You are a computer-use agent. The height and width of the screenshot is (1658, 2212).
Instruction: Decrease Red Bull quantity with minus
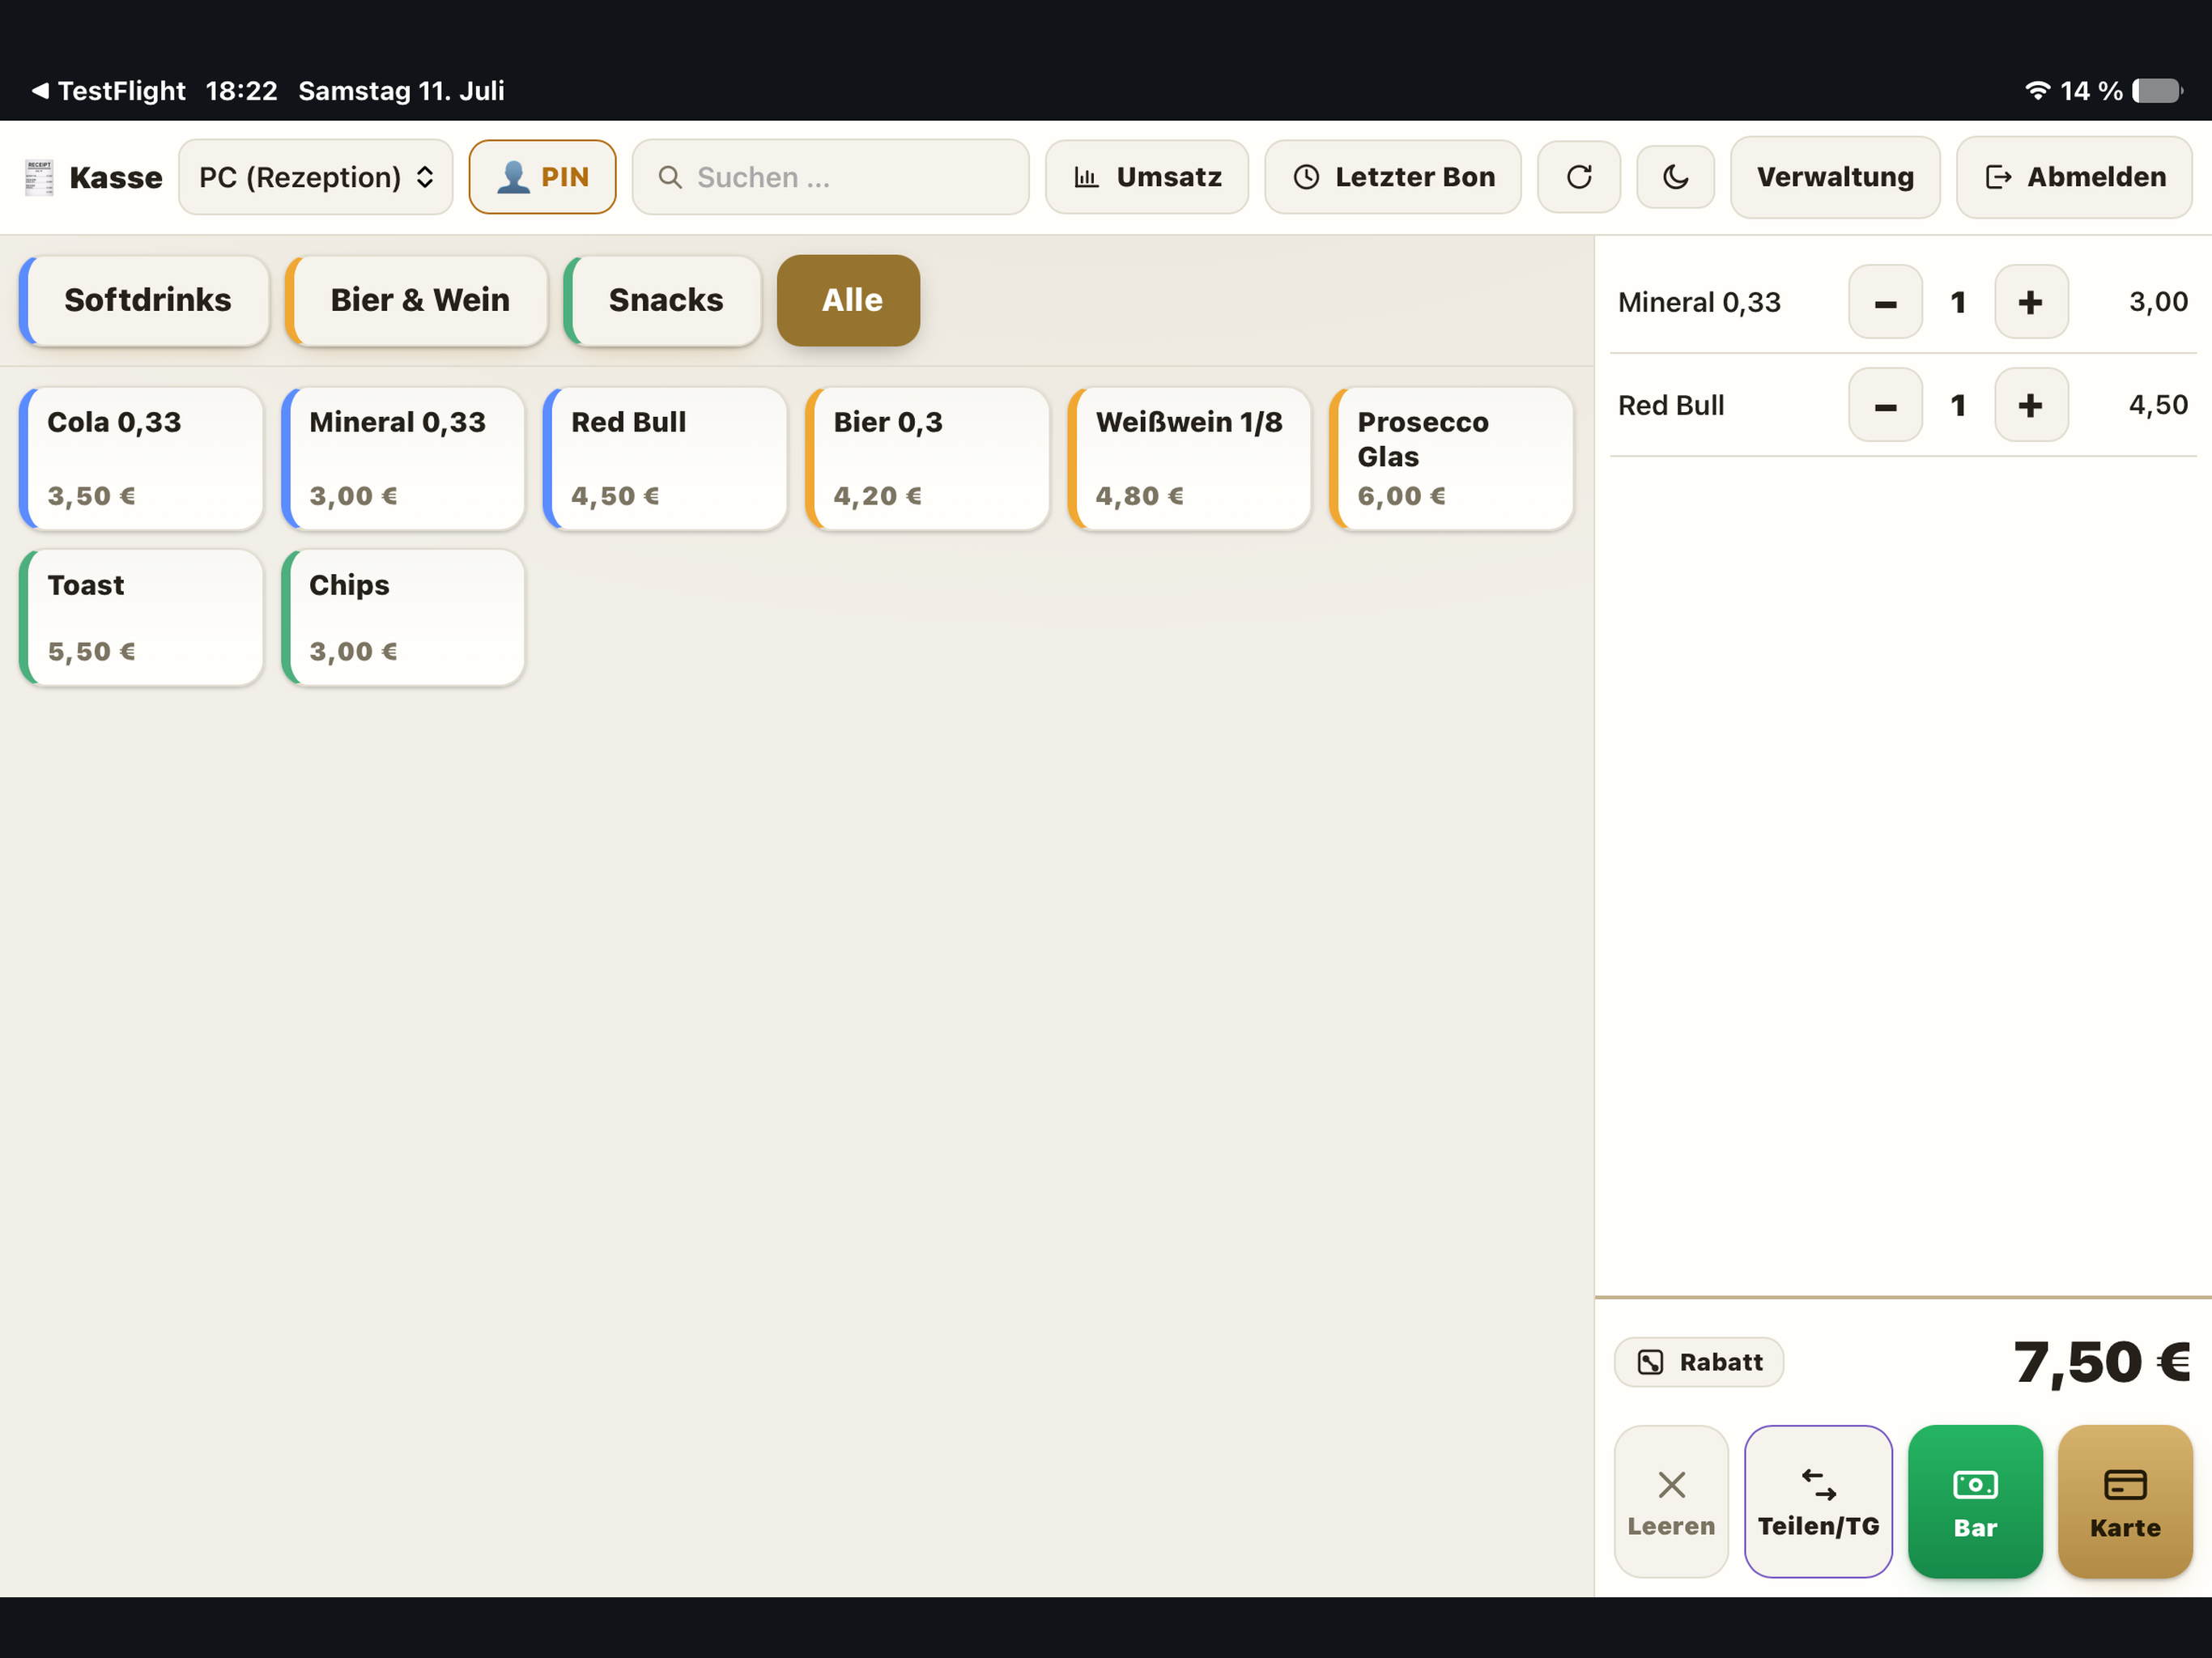tap(1885, 405)
